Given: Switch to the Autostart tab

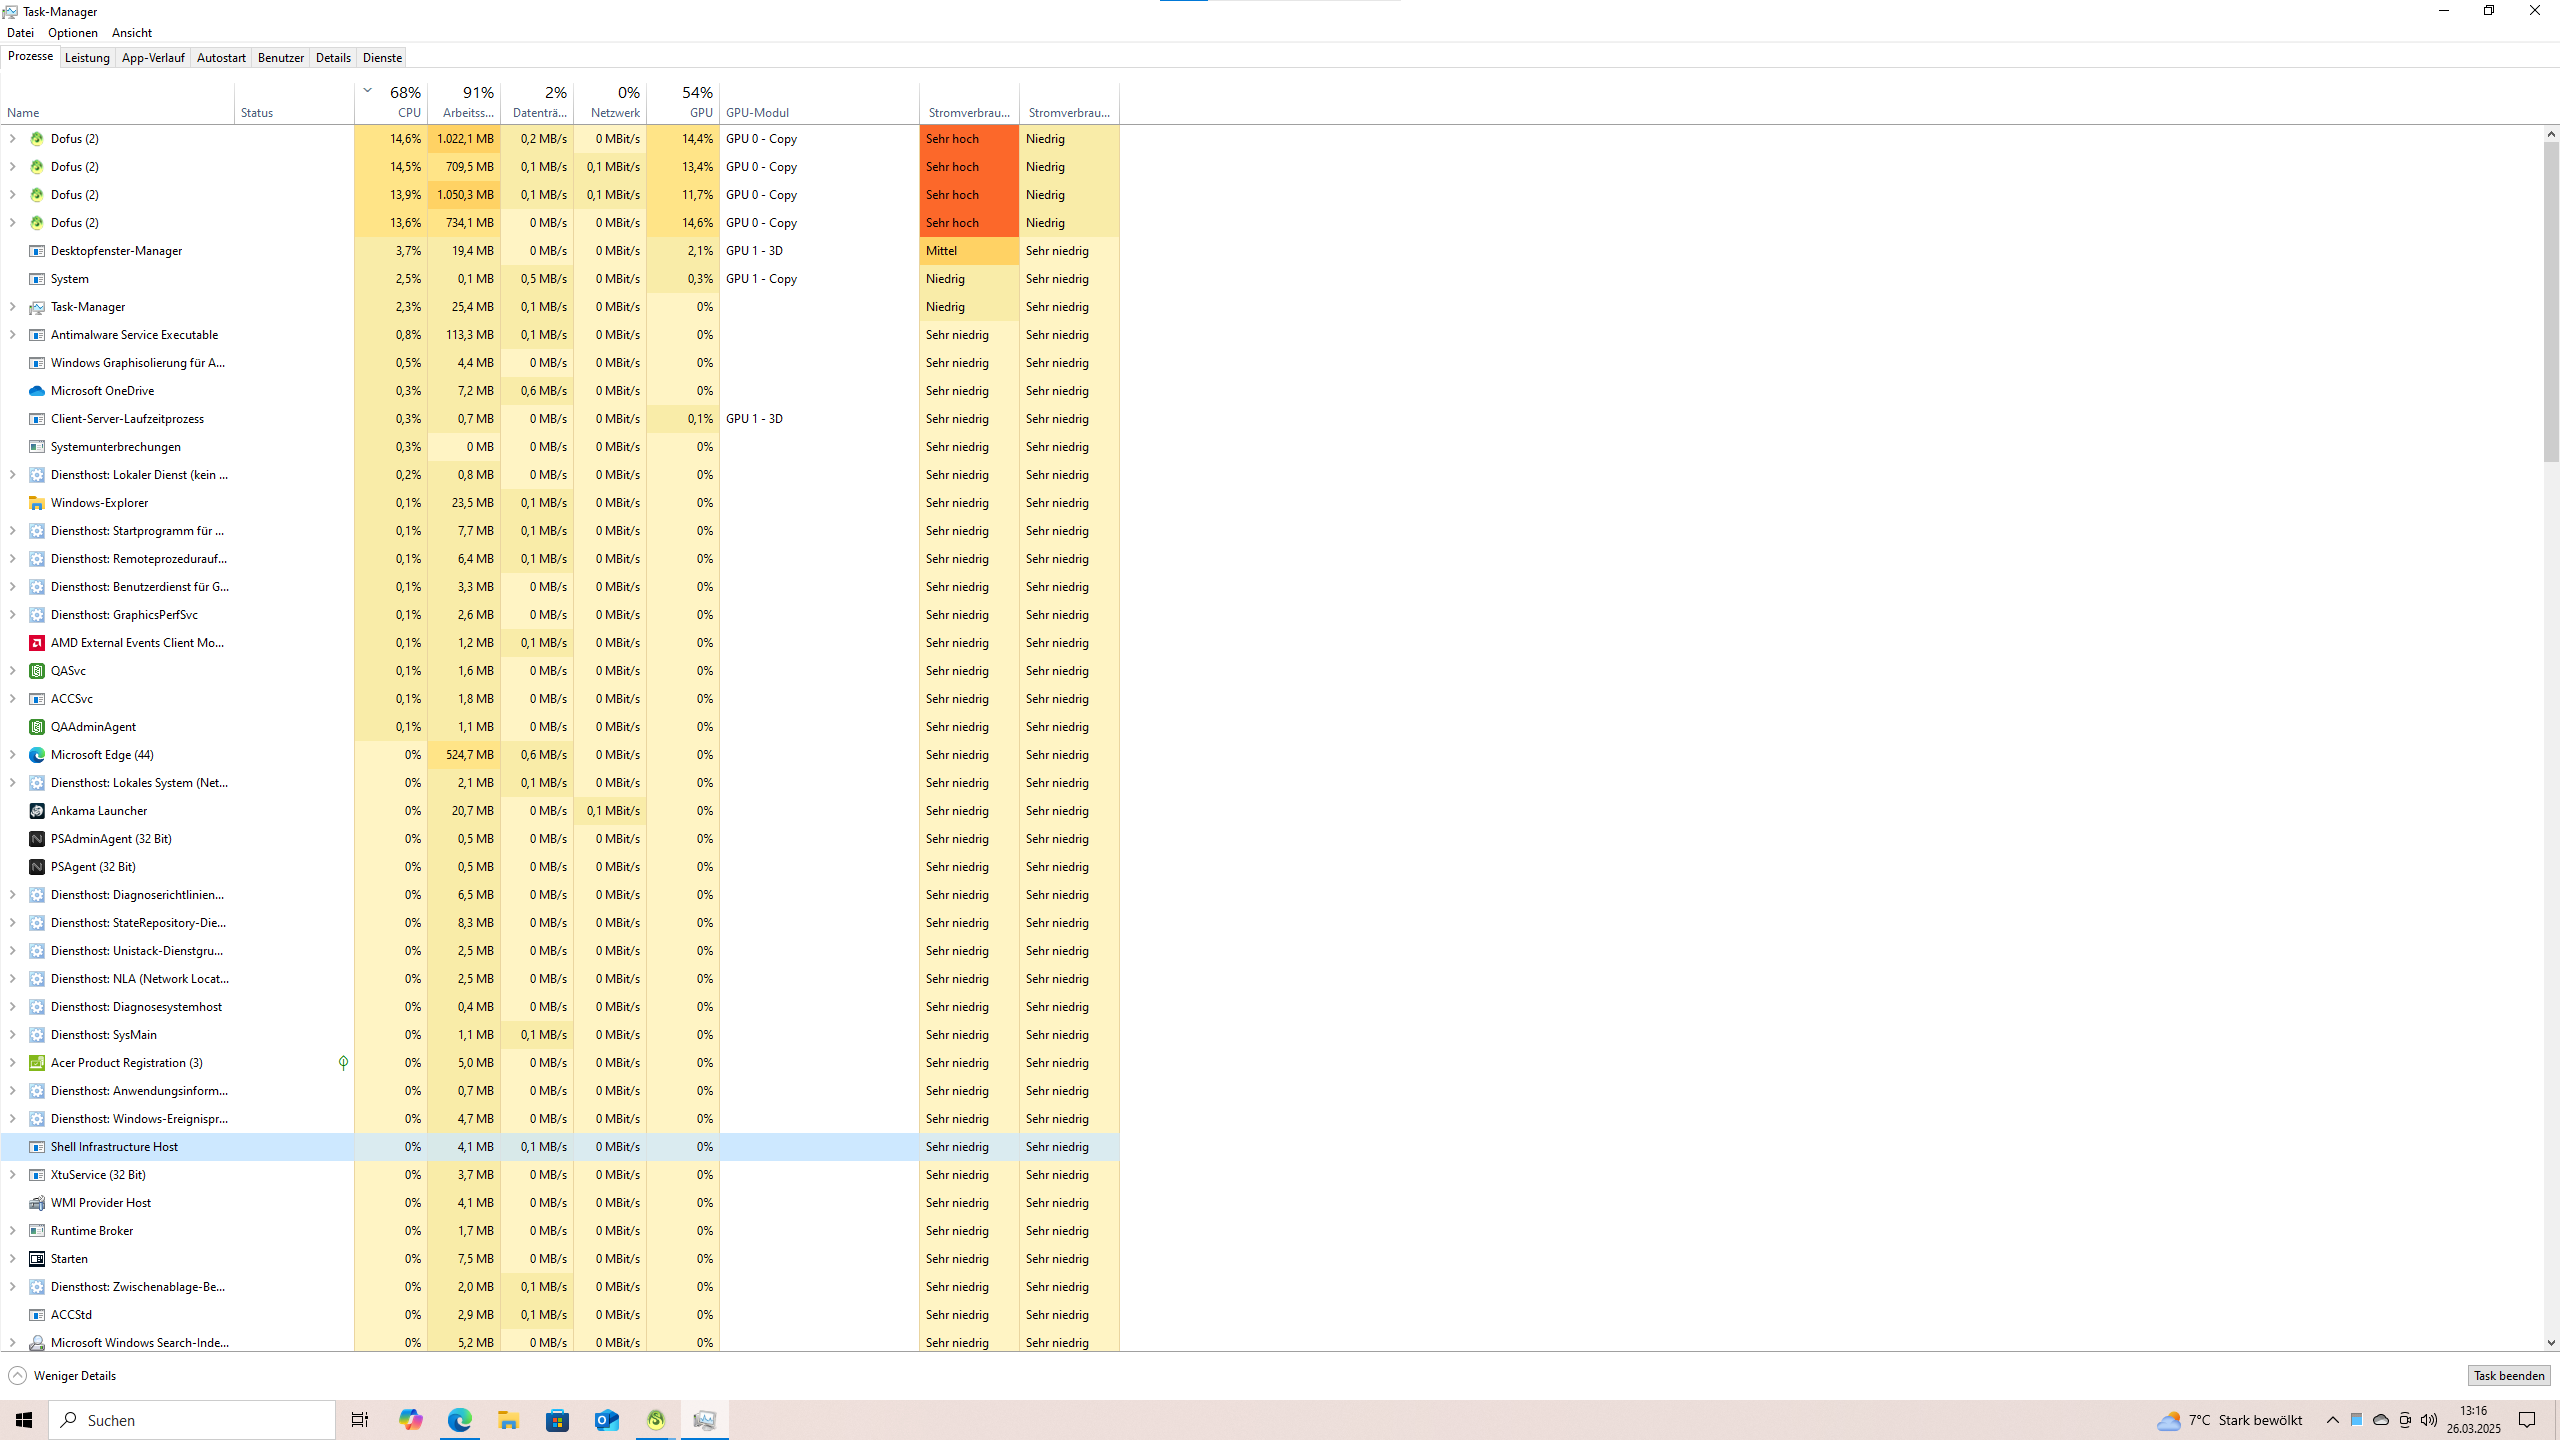Looking at the screenshot, I should click(221, 58).
